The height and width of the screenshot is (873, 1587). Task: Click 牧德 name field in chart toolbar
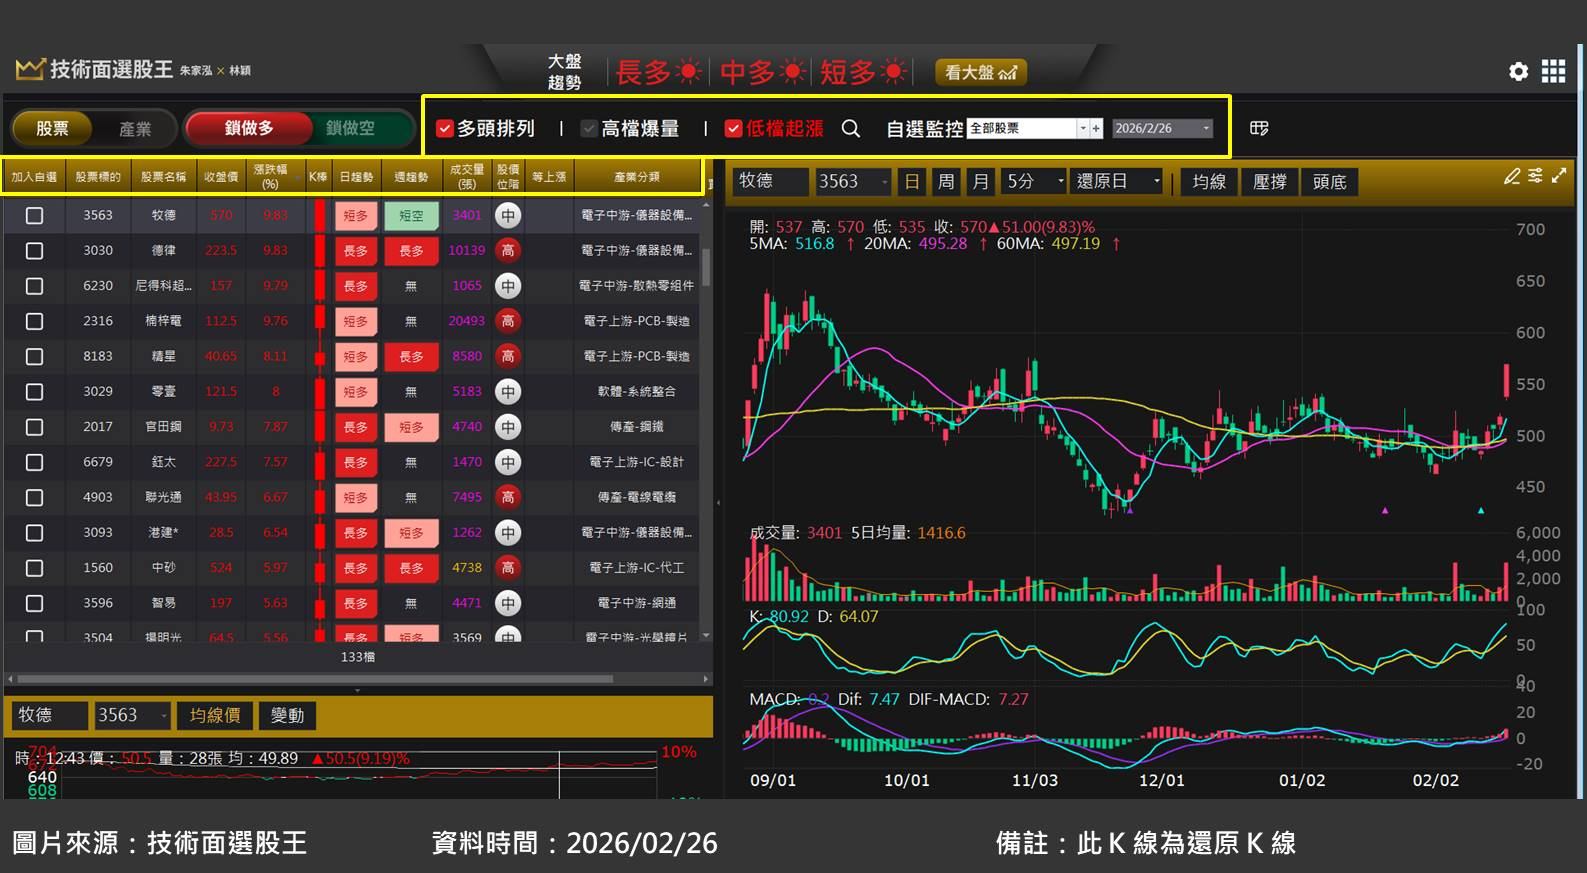click(771, 181)
